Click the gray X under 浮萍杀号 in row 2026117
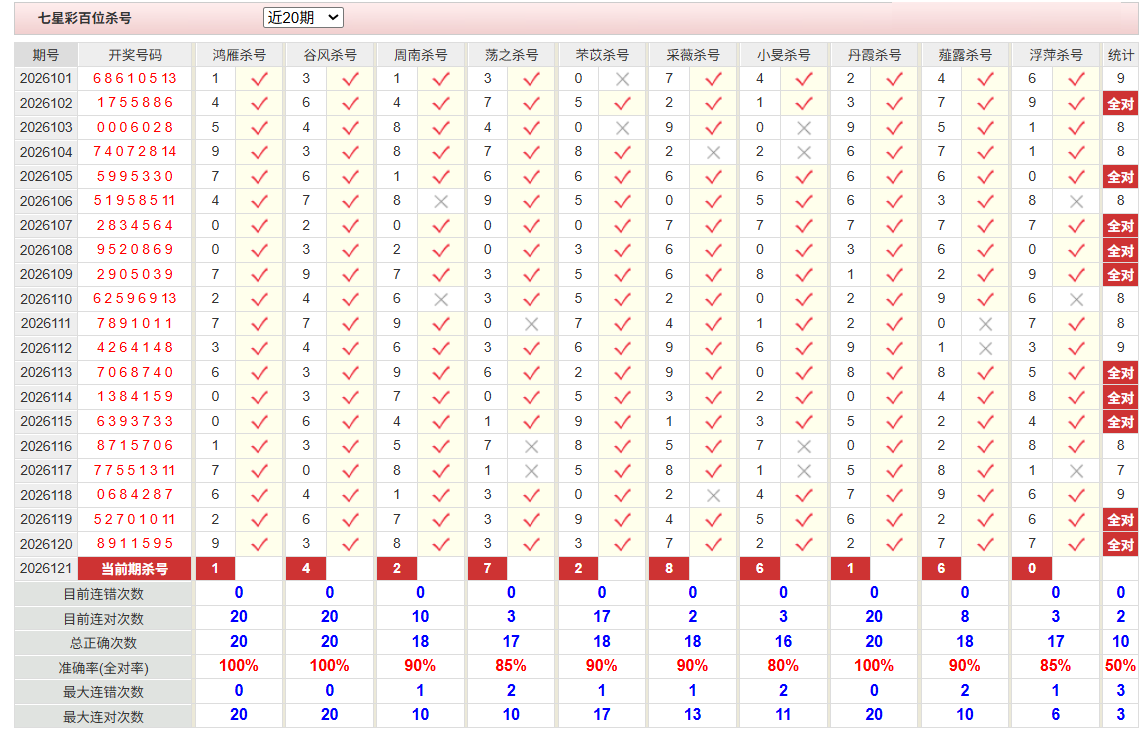 (x=1076, y=472)
